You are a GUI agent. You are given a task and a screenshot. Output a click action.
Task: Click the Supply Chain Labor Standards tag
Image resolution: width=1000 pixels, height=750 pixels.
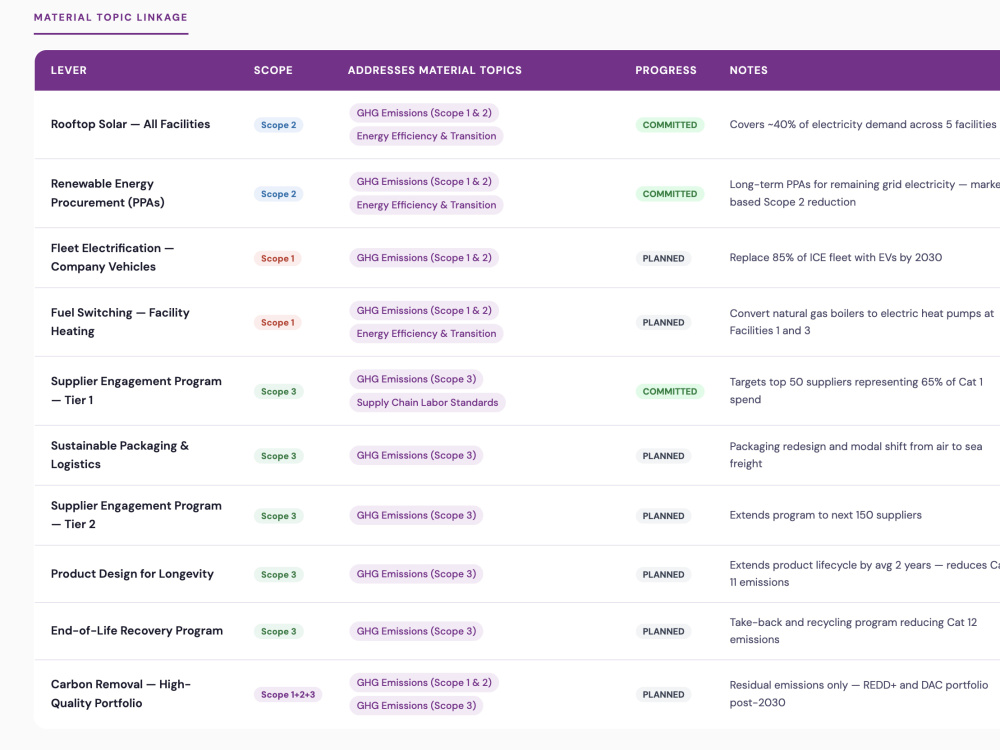click(427, 402)
